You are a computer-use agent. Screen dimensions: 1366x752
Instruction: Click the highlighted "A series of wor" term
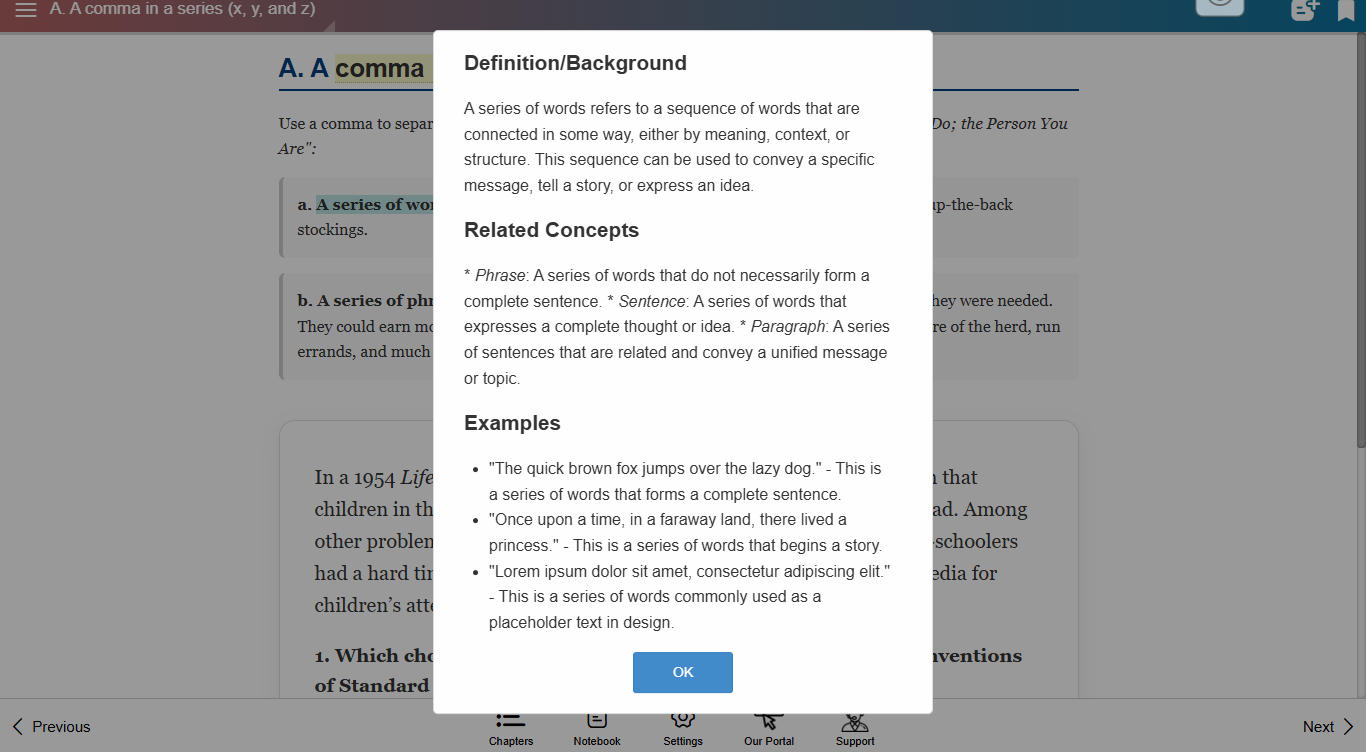[375, 205]
